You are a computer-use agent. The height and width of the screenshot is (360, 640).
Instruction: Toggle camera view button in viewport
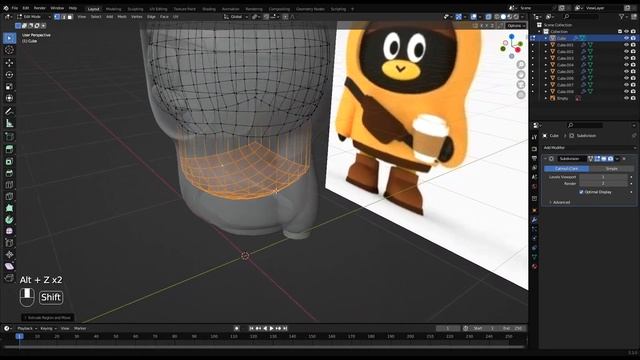click(521, 84)
